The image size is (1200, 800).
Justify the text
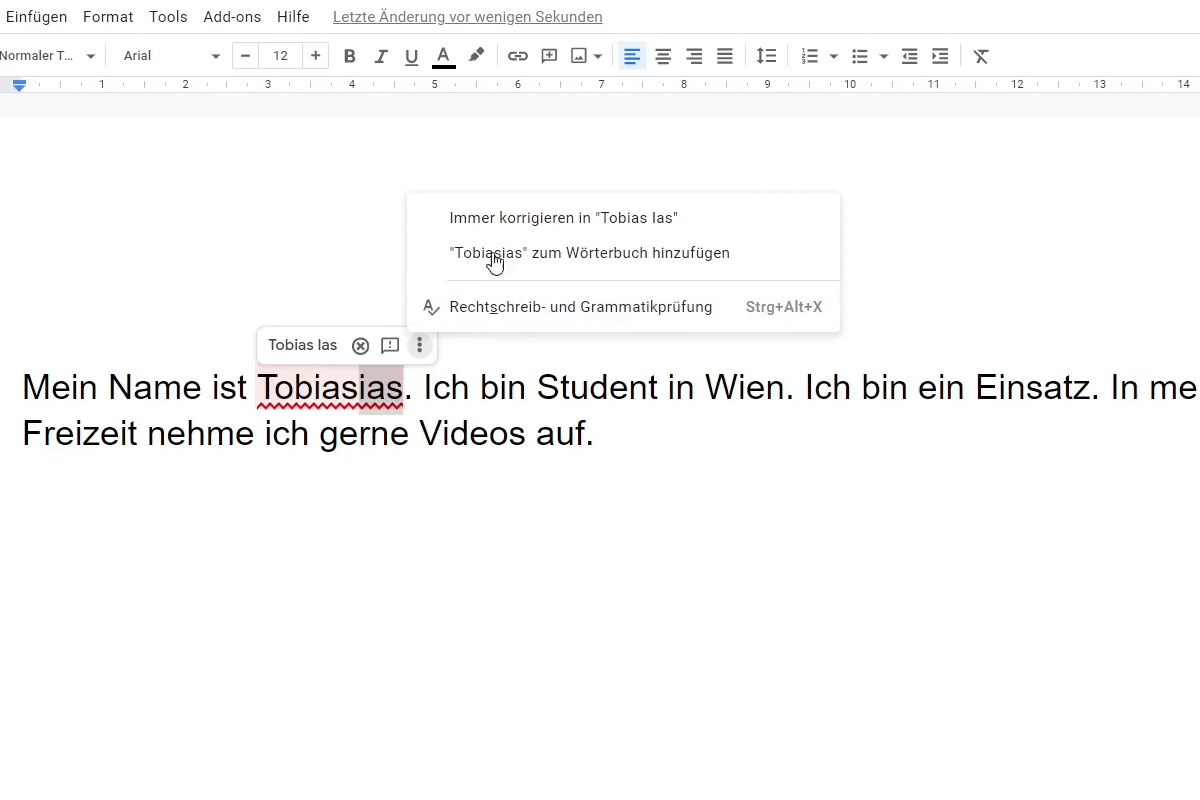pyautogui.click(x=725, y=56)
